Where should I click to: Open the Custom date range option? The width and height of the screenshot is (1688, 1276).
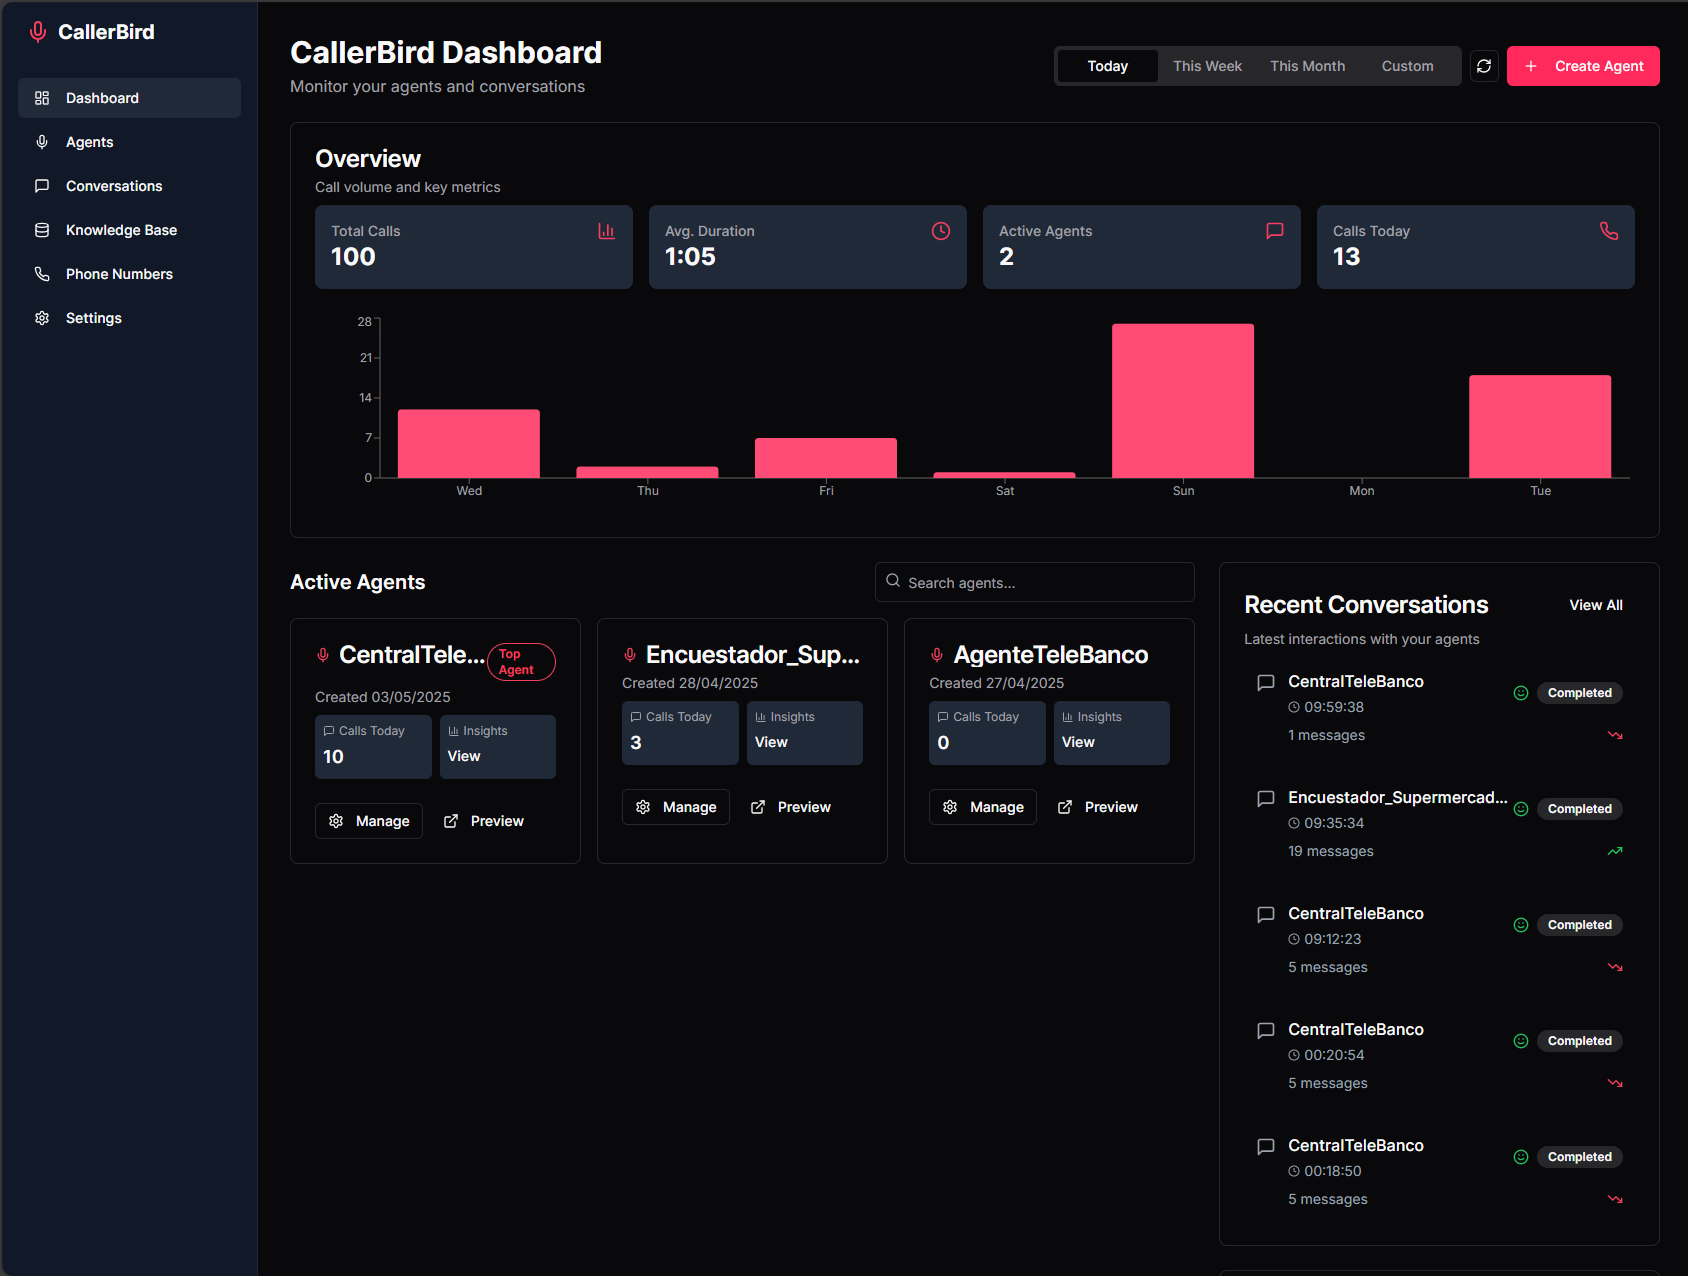click(x=1407, y=65)
